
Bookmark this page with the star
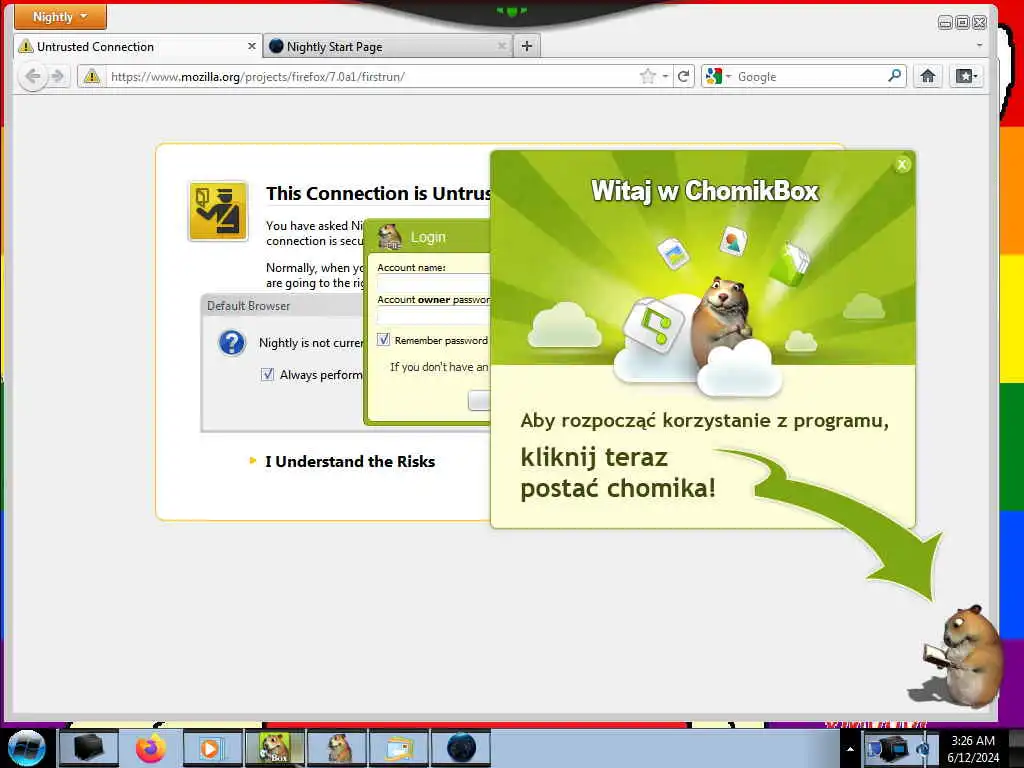tap(647, 76)
